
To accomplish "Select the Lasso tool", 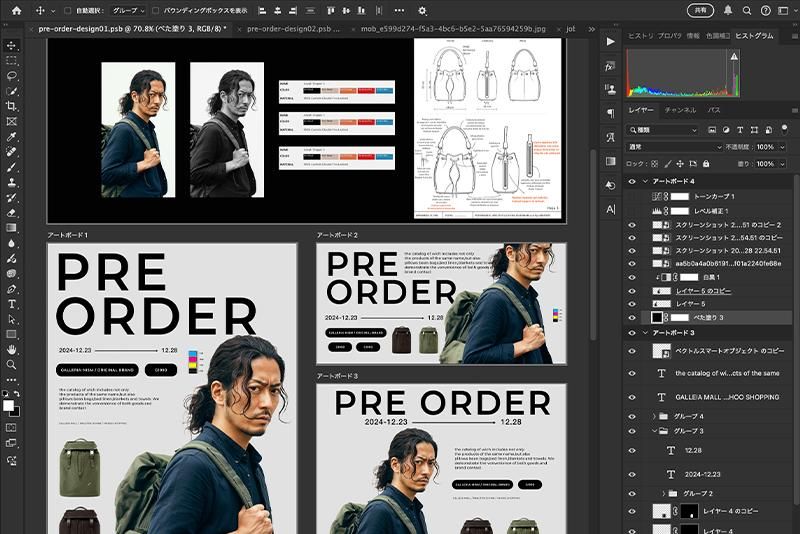I will click(x=12, y=76).
